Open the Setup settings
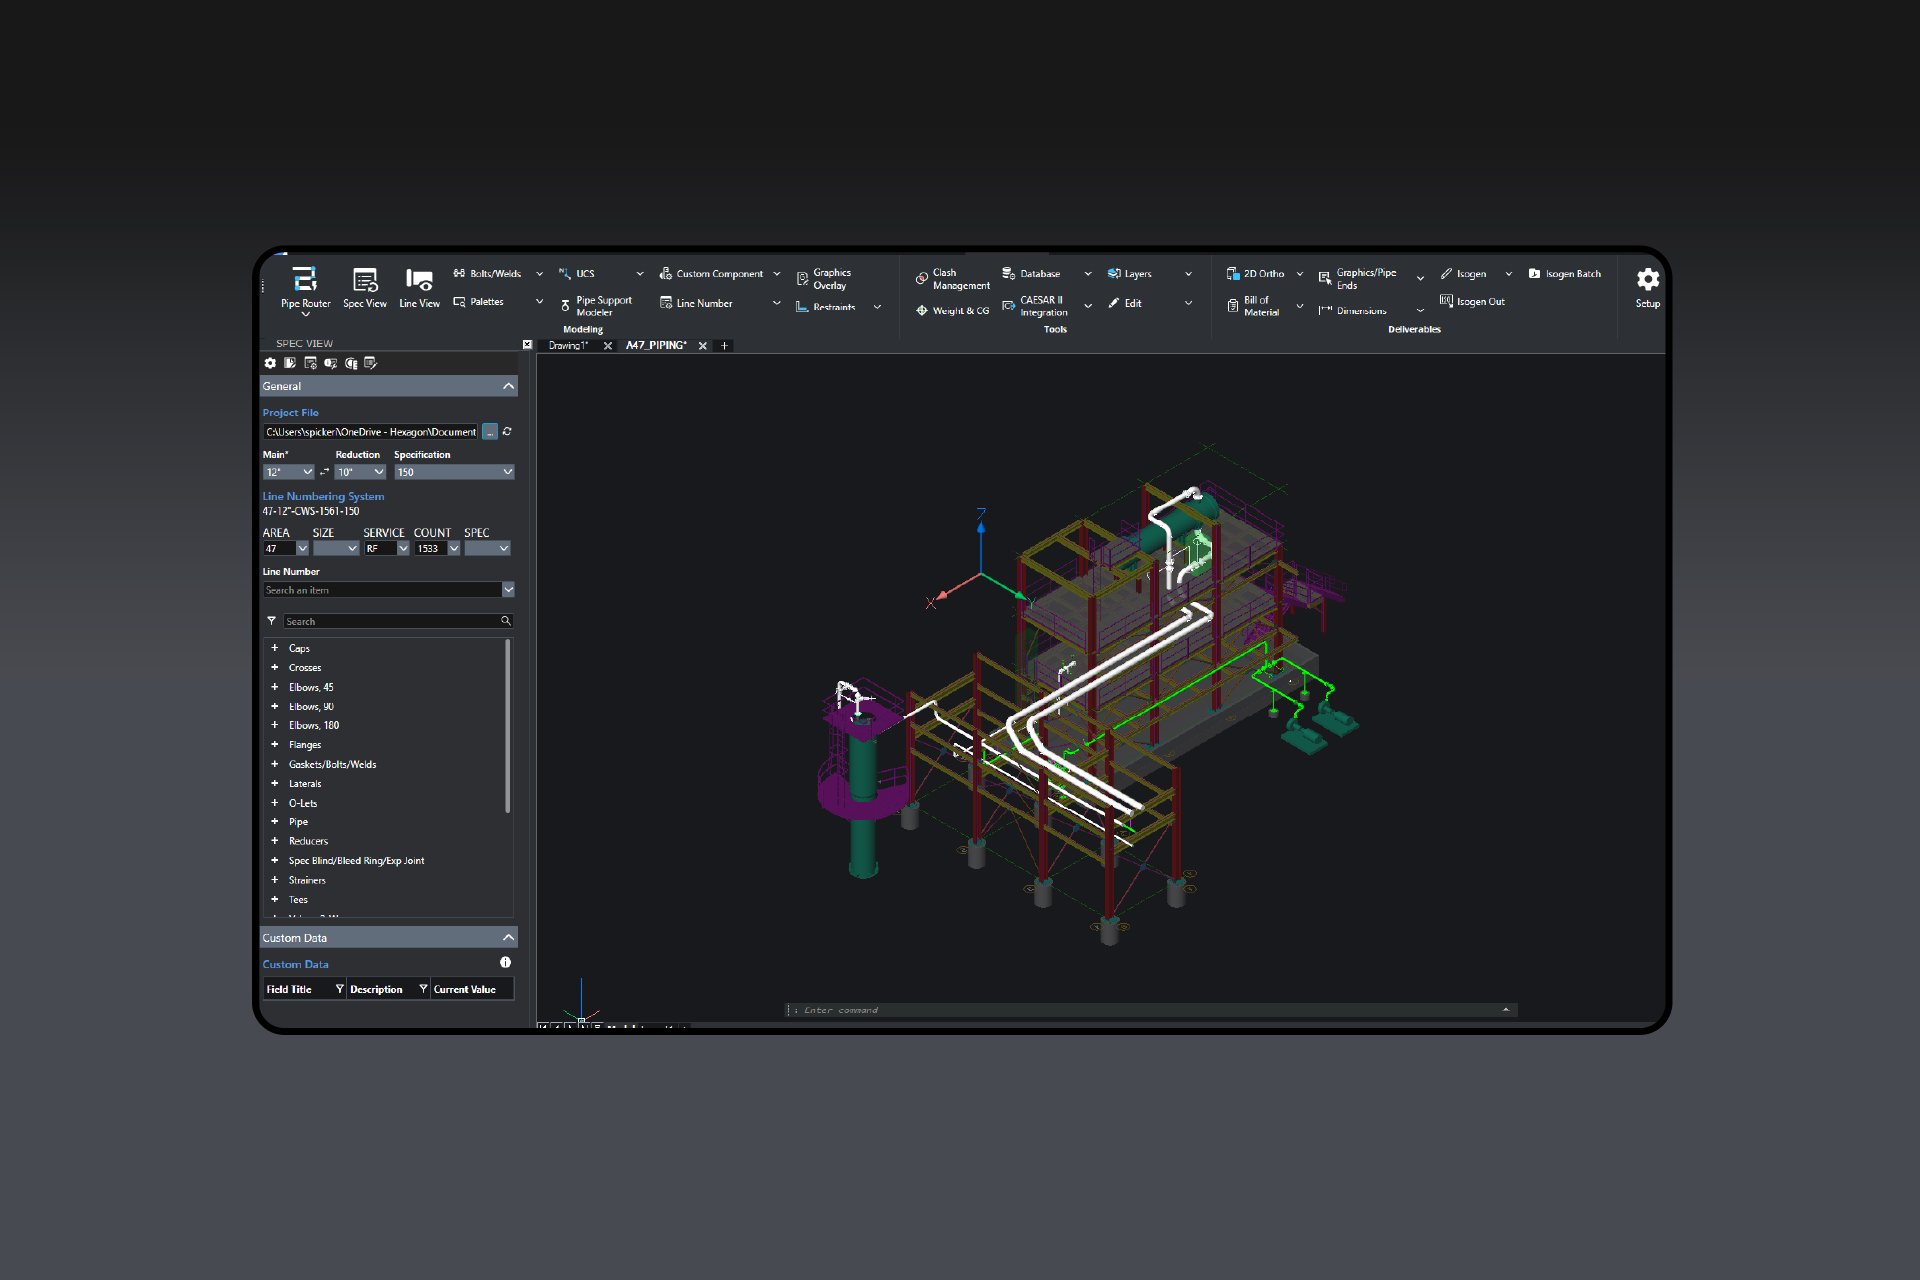The width and height of the screenshot is (1920, 1280). click(x=1647, y=285)
